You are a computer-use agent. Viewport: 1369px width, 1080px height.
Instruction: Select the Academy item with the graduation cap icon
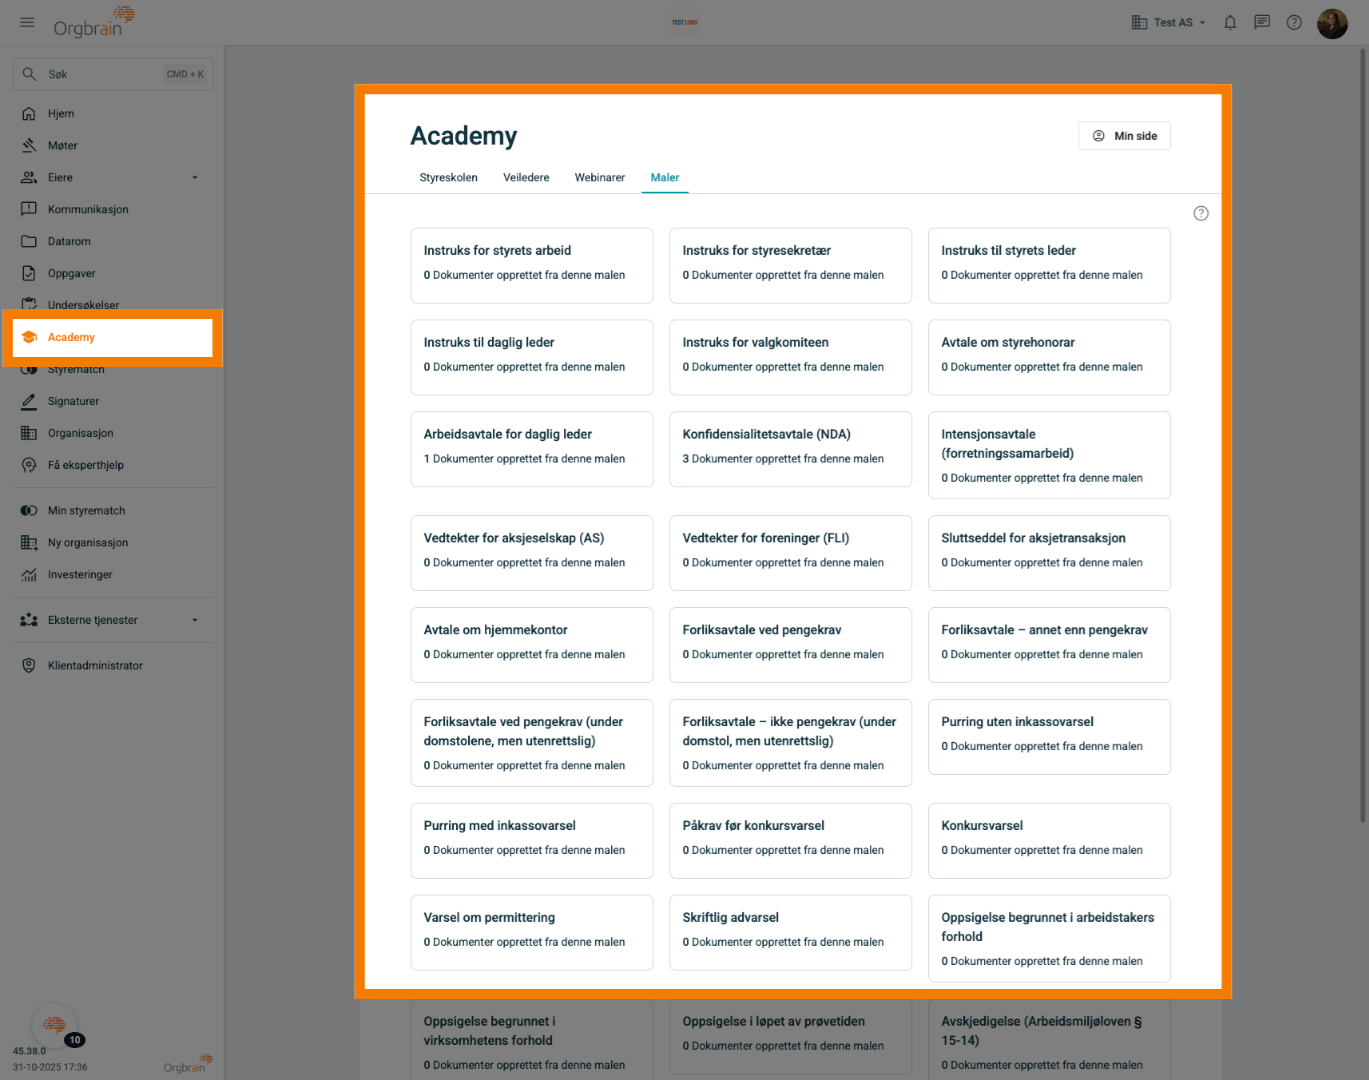click(112, 337)
